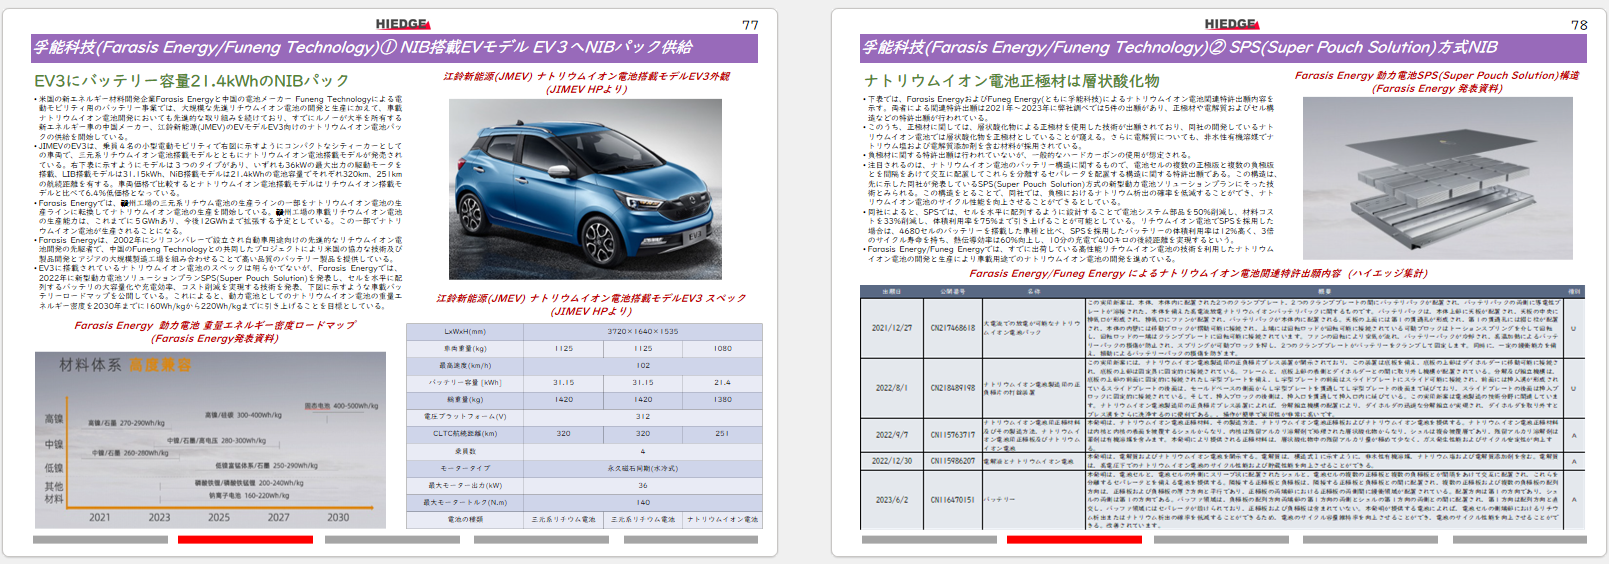Click heading 'ナトリウムイオン電池正極材は層状酸化物'
This screenshot has width=1609, height=564.
click(1012, 81)
